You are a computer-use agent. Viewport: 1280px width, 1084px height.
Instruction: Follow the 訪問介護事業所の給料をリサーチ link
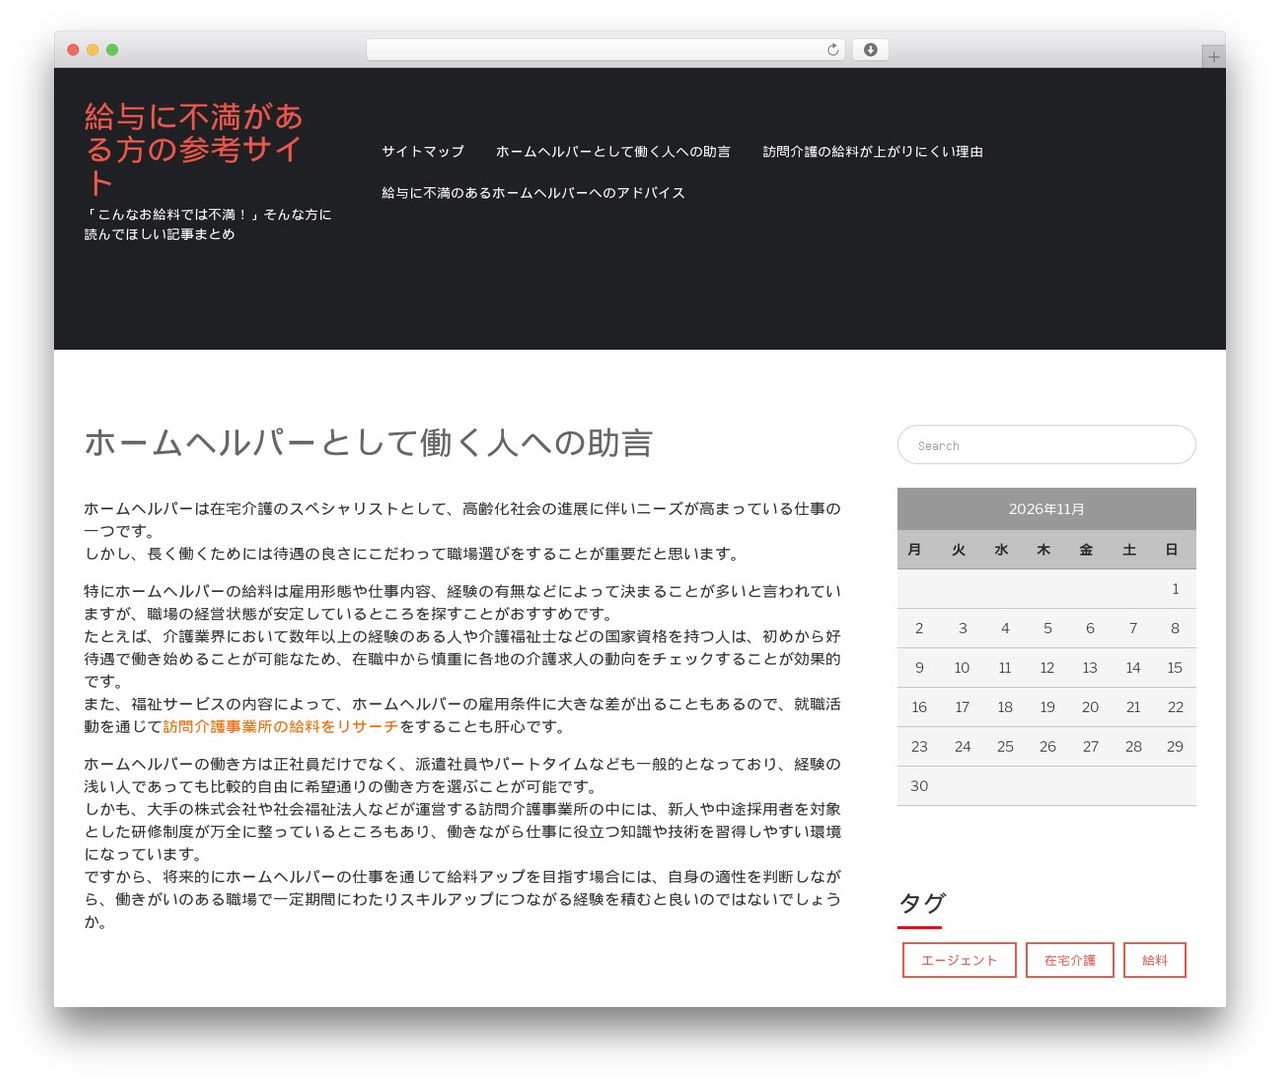[x=280, y=727]
